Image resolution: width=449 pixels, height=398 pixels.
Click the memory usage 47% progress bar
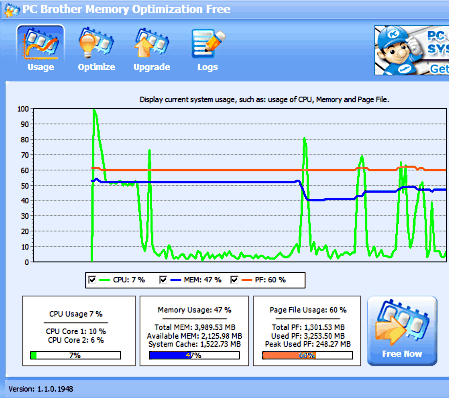click(194, 355)
